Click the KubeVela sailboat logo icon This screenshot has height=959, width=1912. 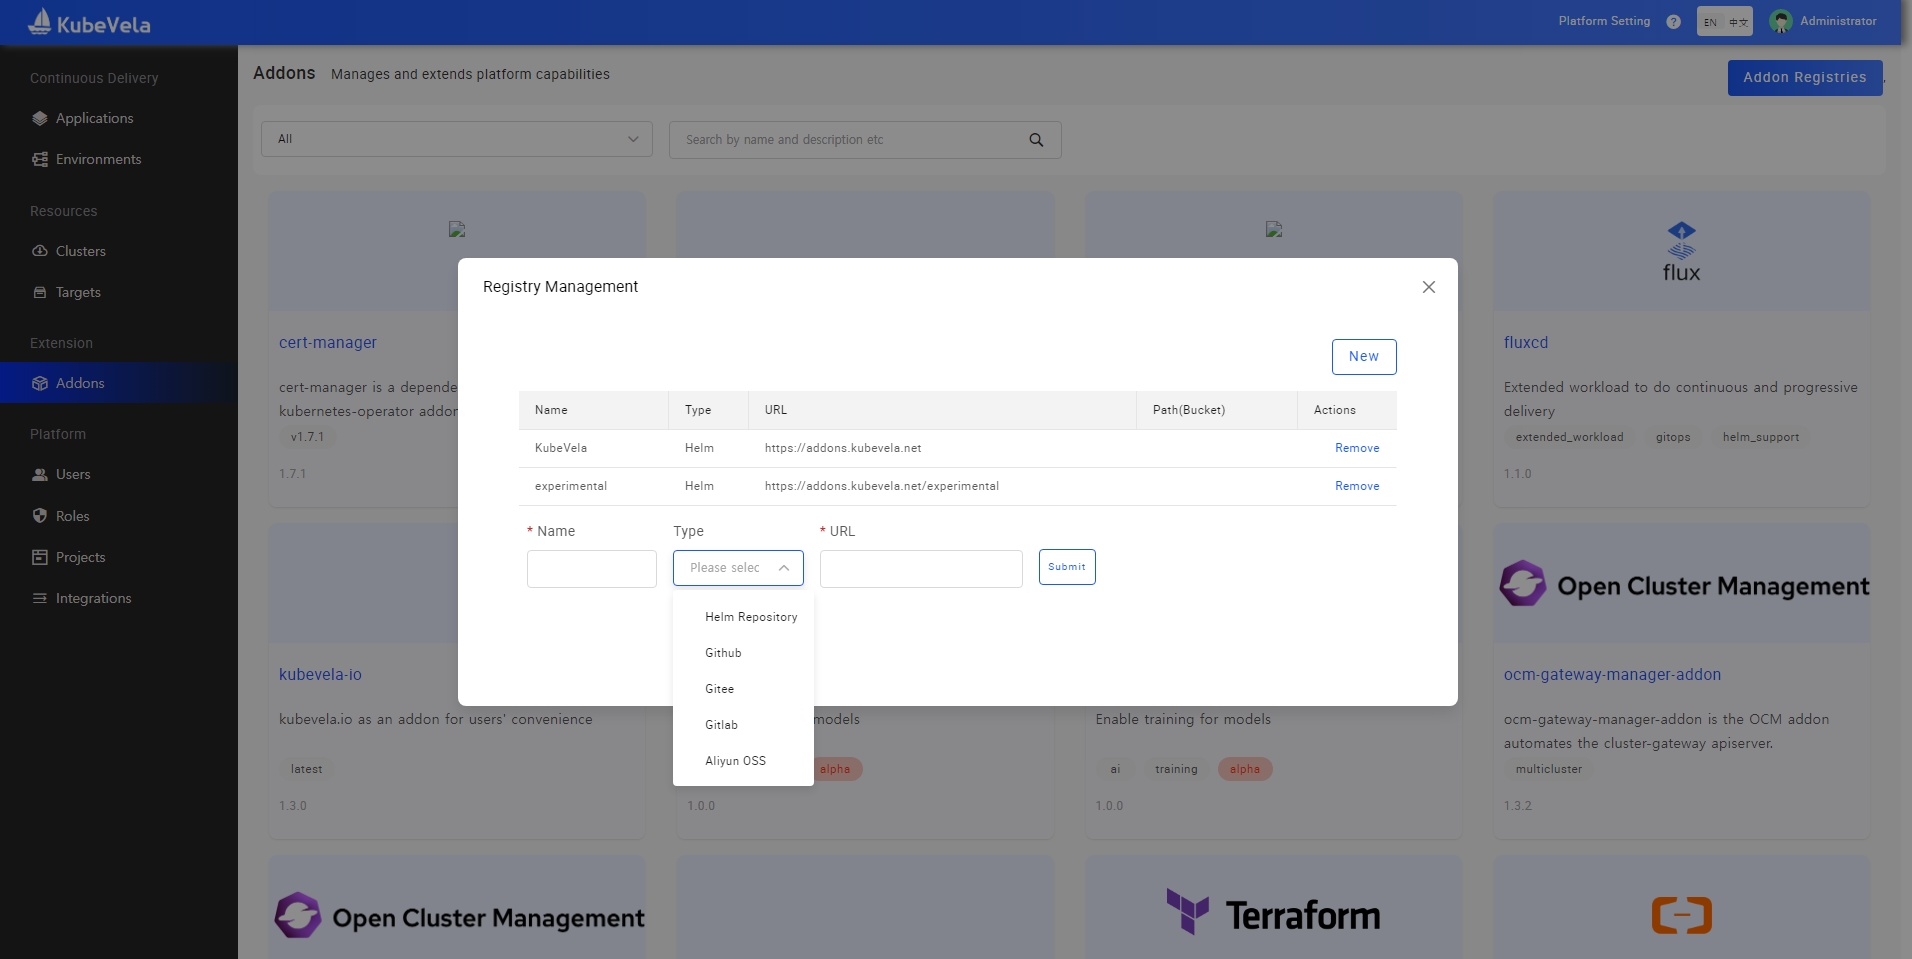point(40,22)
